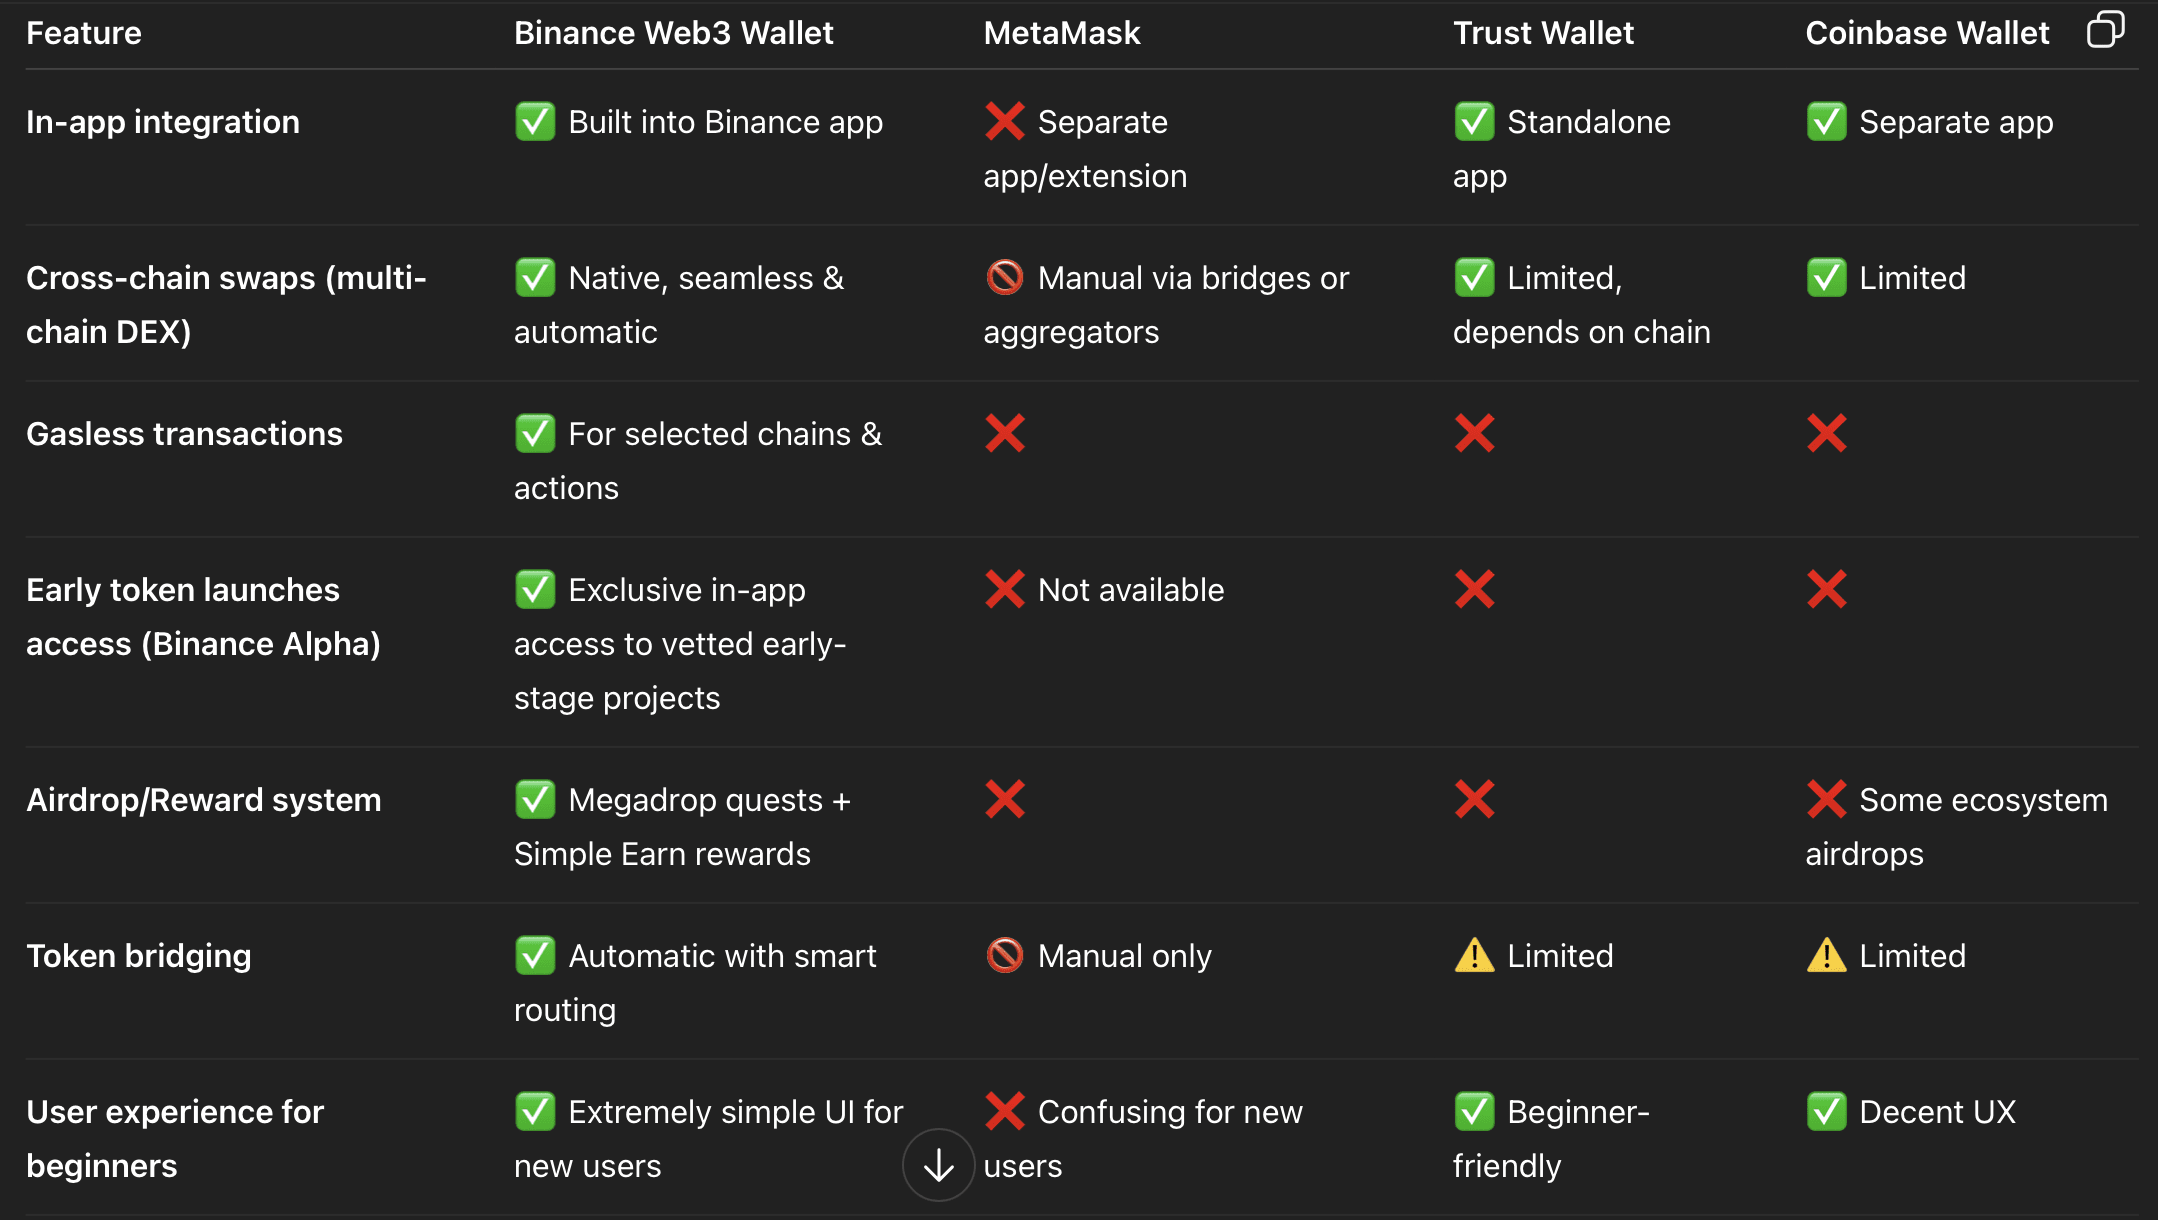The width and height of the screenshot is (2158, 1220).
Task: Click the green checkmark beside Built into Binance app
Action: coord(535,122)
